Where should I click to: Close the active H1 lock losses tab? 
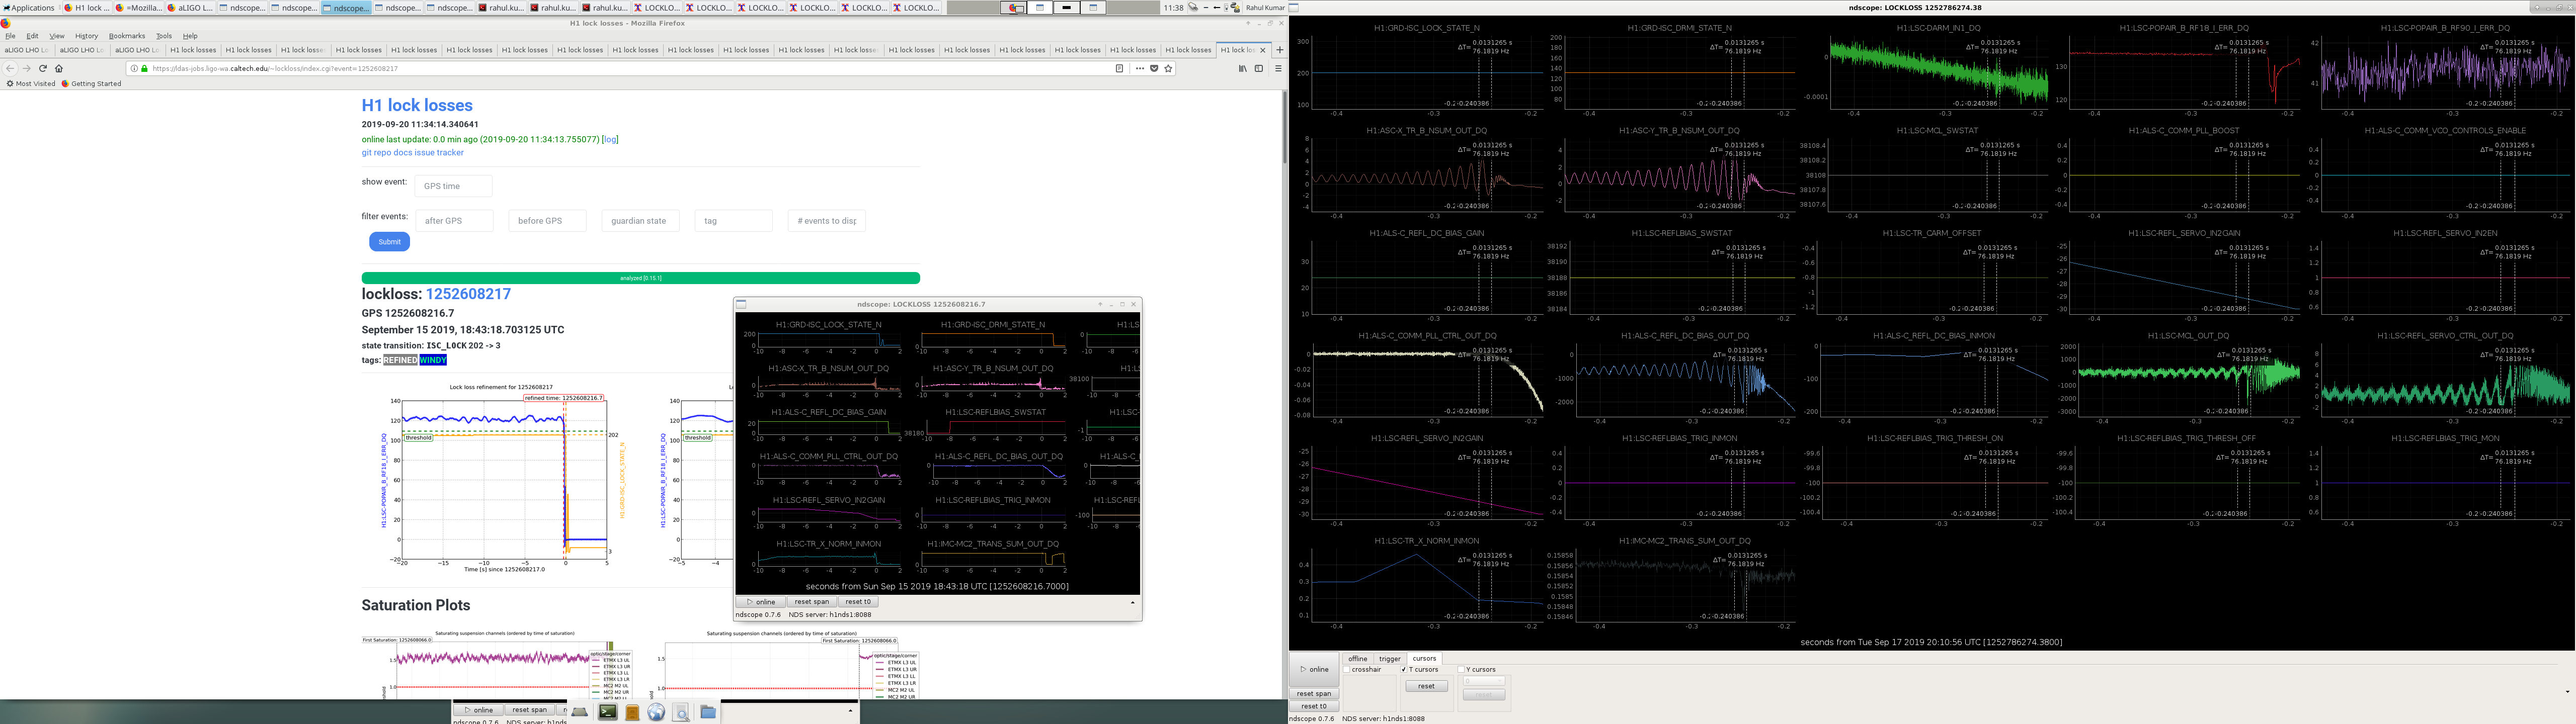pyautogui.click(x=1263, y=50)
